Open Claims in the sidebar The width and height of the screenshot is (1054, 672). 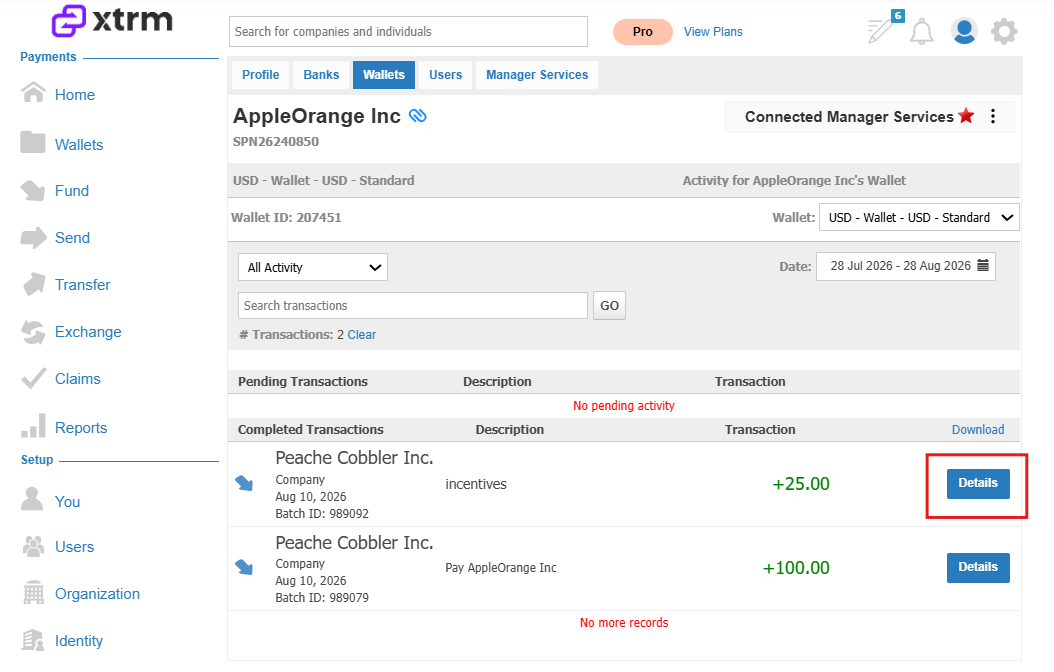[78, 379]
